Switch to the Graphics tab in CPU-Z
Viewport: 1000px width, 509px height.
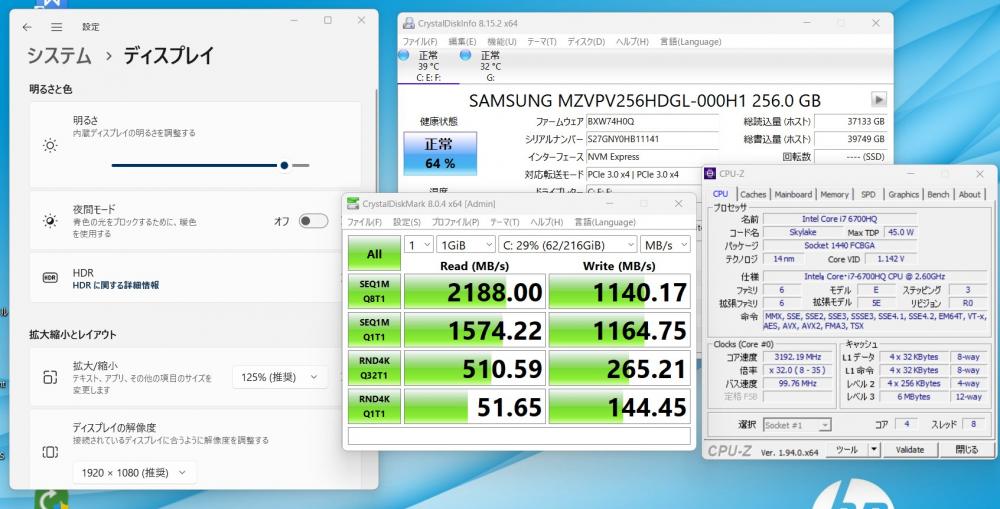coord(903,195)
